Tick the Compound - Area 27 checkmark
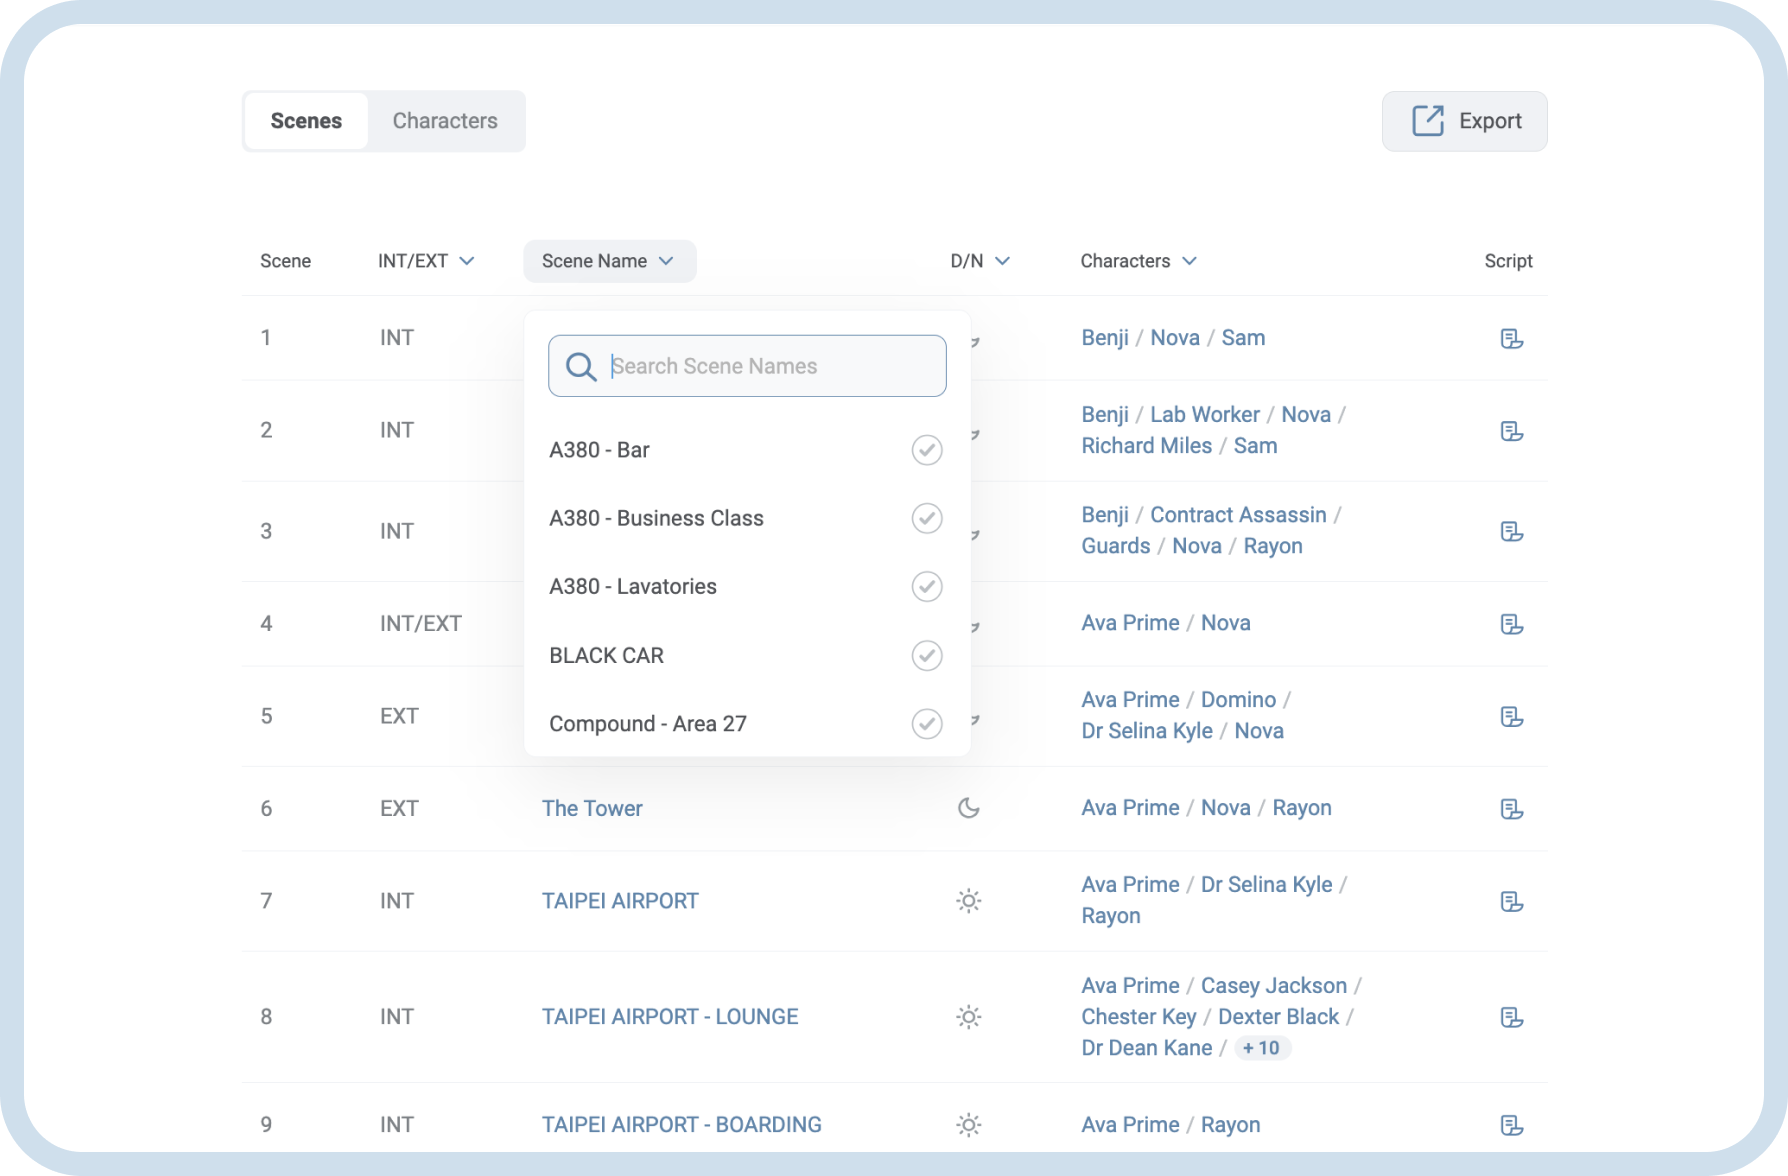The image size is (1788, 1176). [x=926, y=724]
